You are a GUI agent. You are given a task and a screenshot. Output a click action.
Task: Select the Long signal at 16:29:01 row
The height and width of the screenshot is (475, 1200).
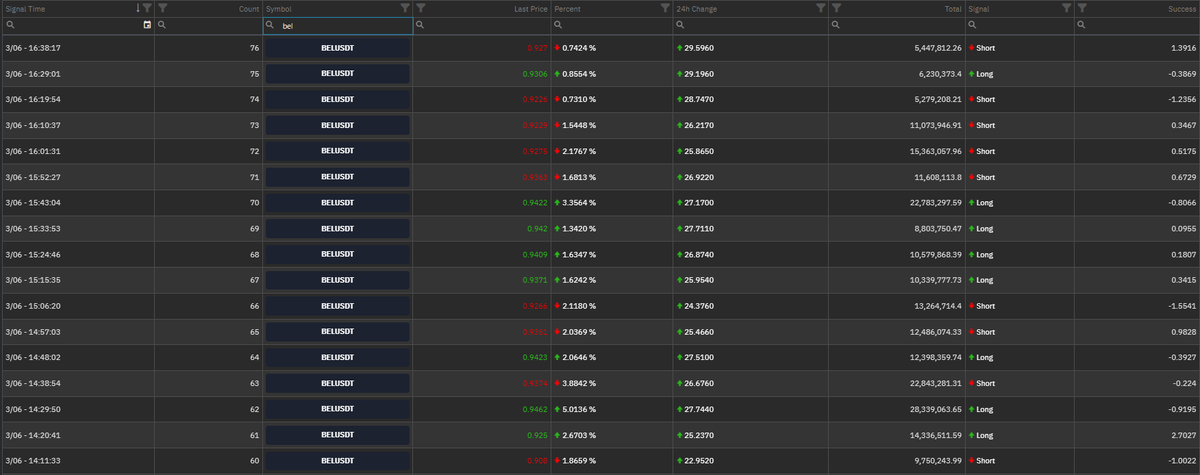(x=981, y=74)
